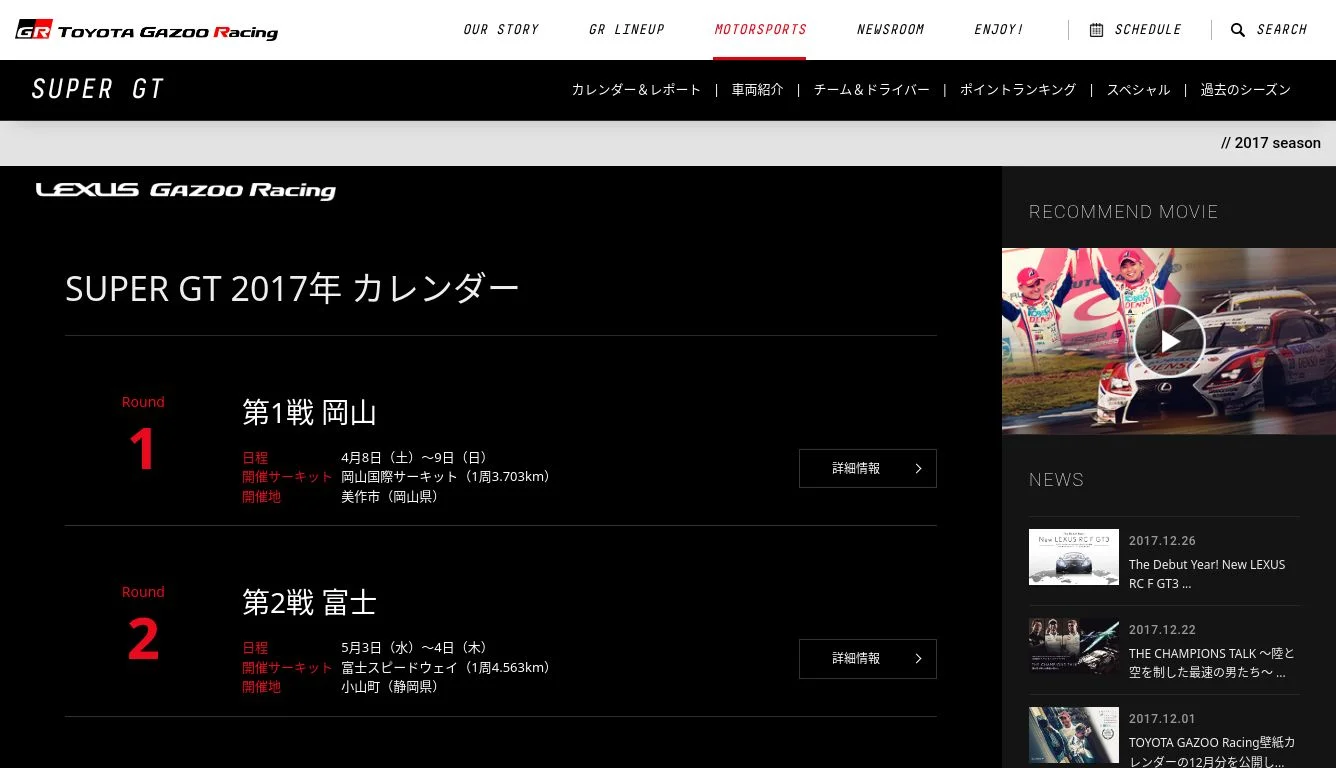Click the SEARCH text label

click(x=1282, y=30)
